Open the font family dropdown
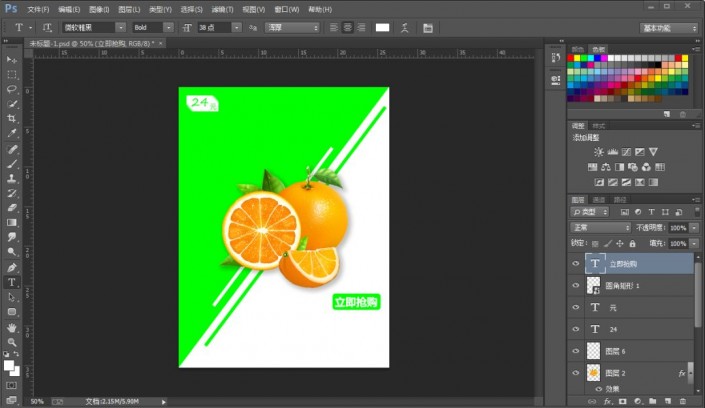 pos(120,27)
